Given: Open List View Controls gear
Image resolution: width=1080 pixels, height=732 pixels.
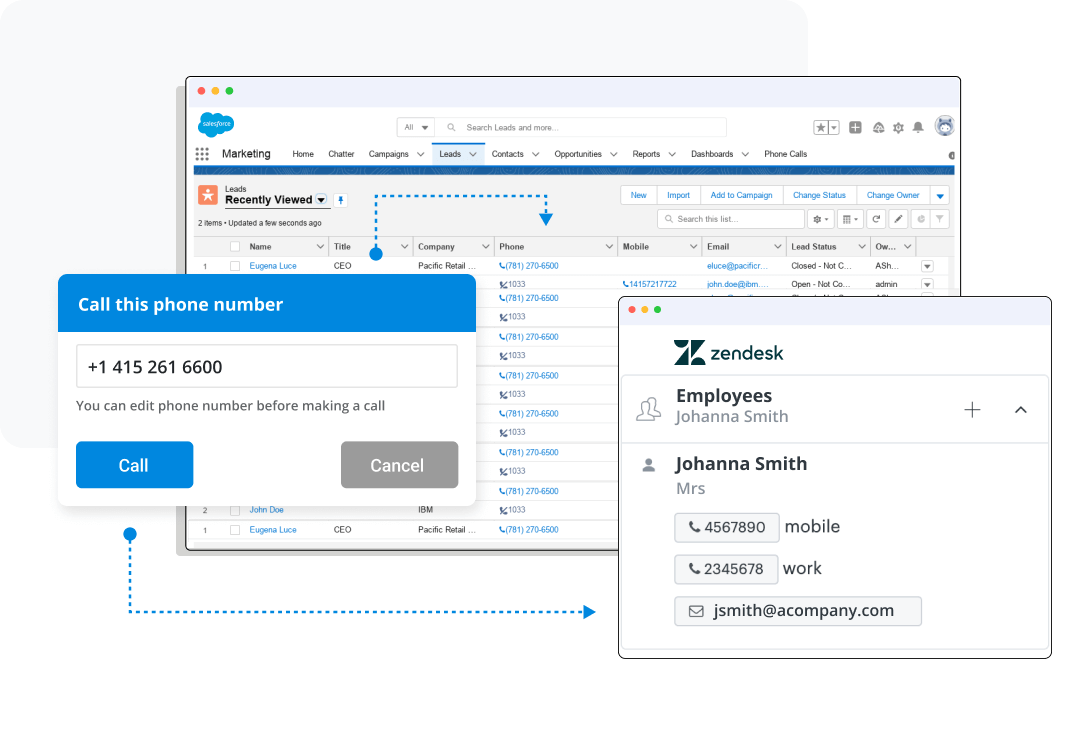Looking at the screenshot, I should point(820,219).
